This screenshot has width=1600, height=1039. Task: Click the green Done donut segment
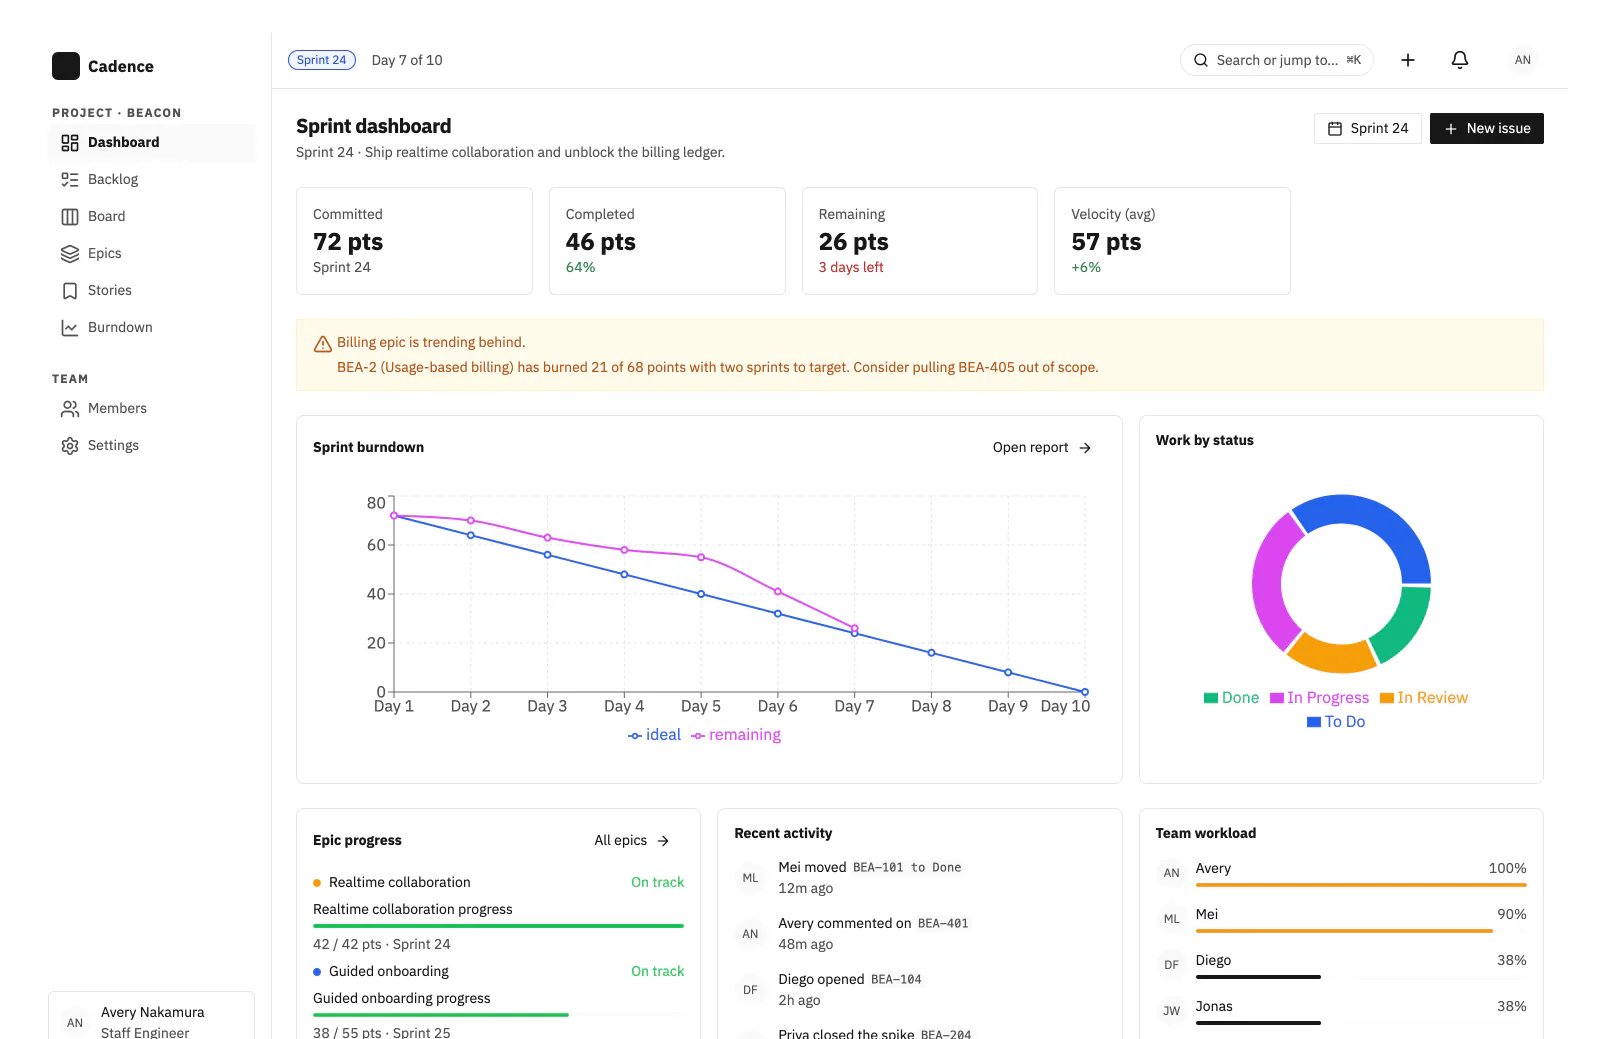point(1406,625)
